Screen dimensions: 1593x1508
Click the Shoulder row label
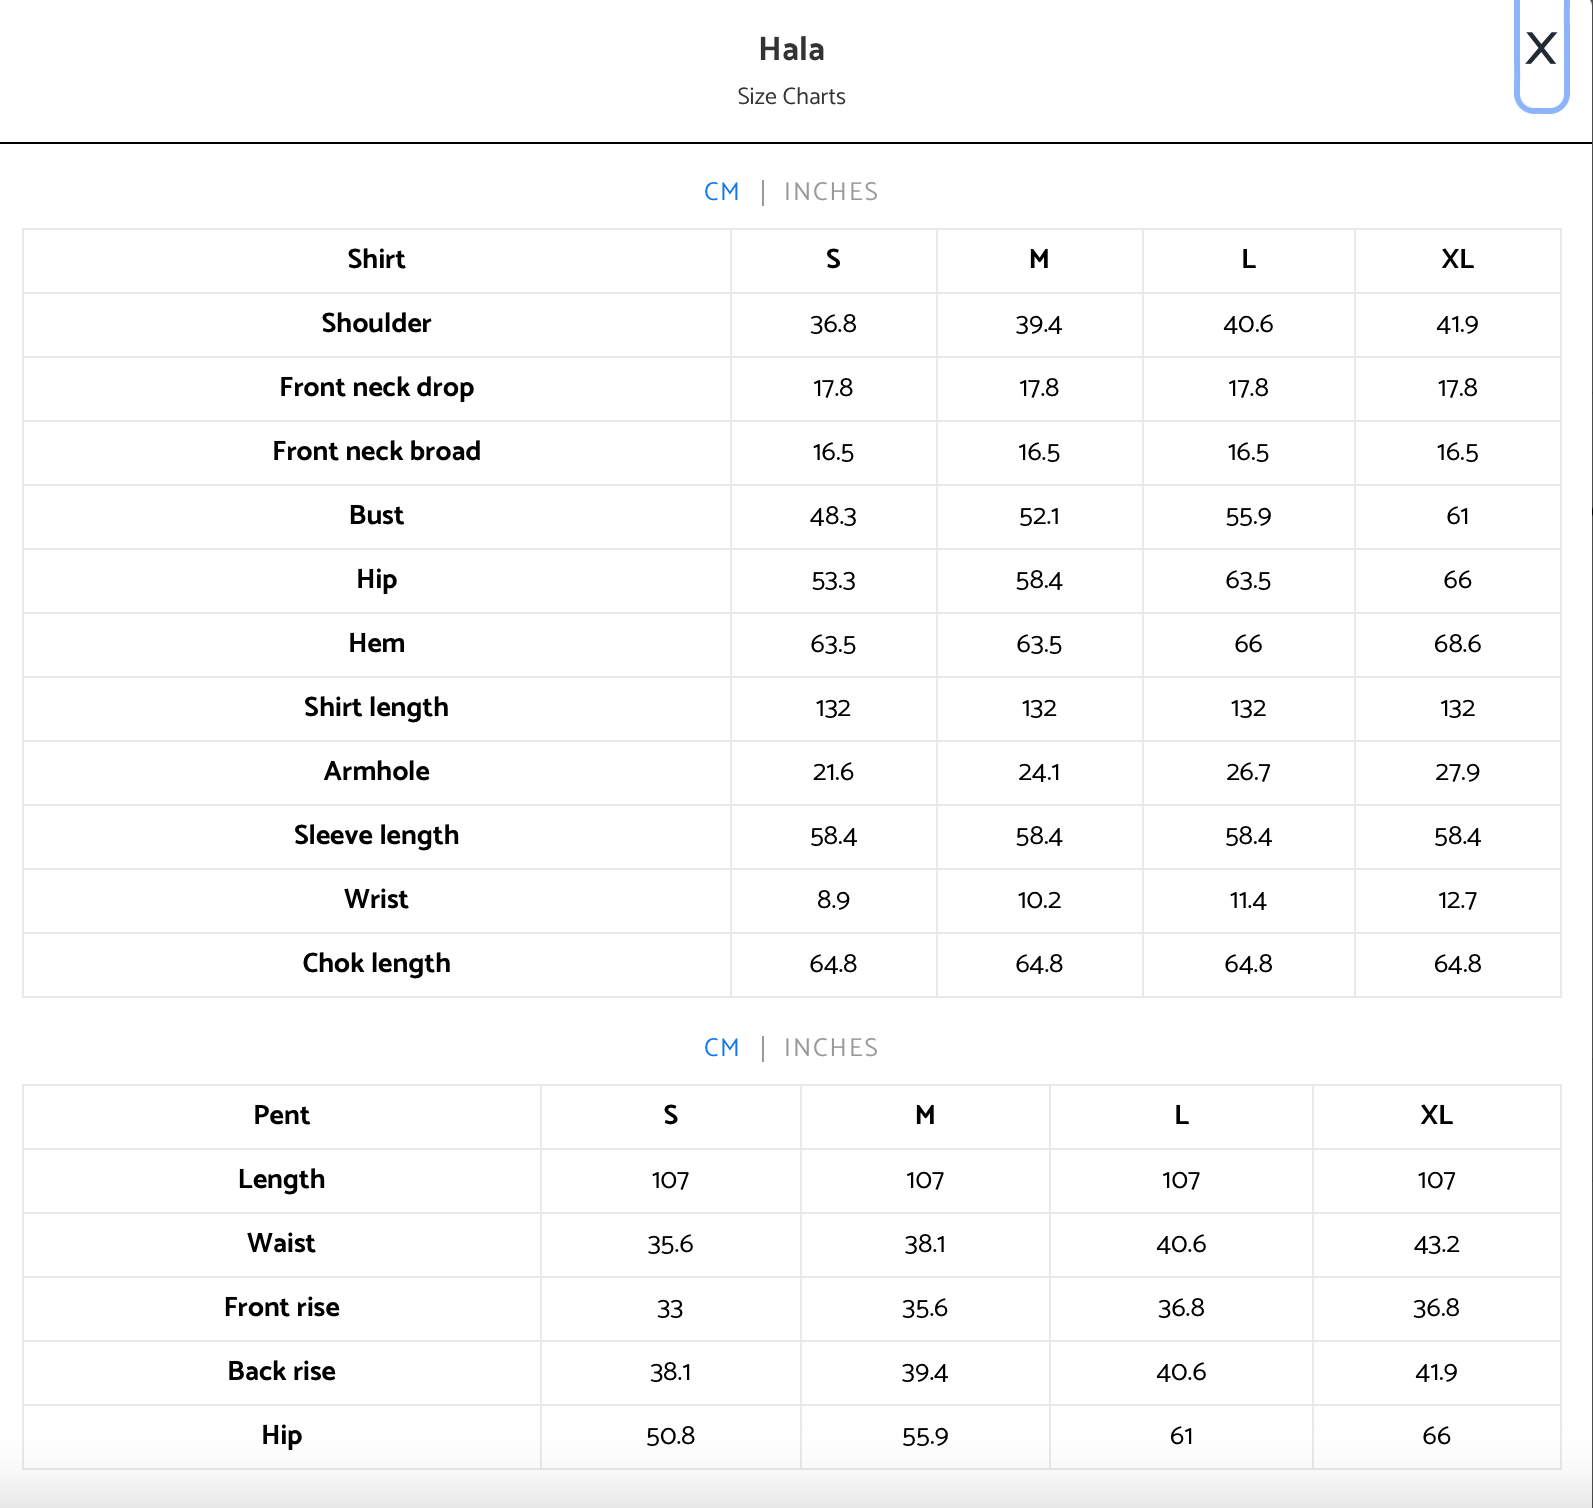pos(377,324)
